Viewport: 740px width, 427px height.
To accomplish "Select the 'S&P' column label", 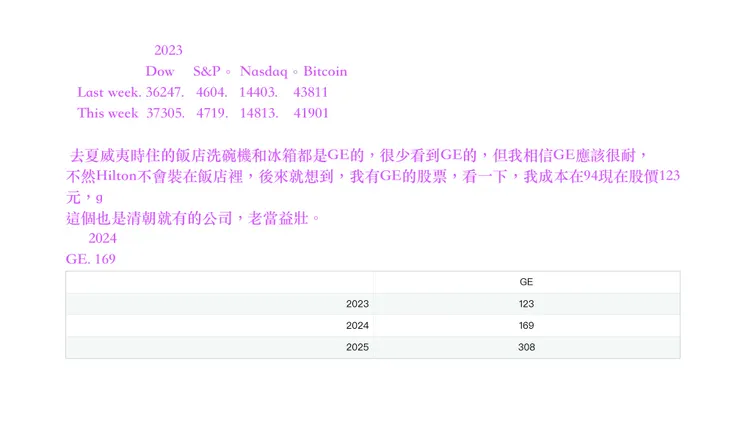I will pyautogui.click(x=207, y=71).
